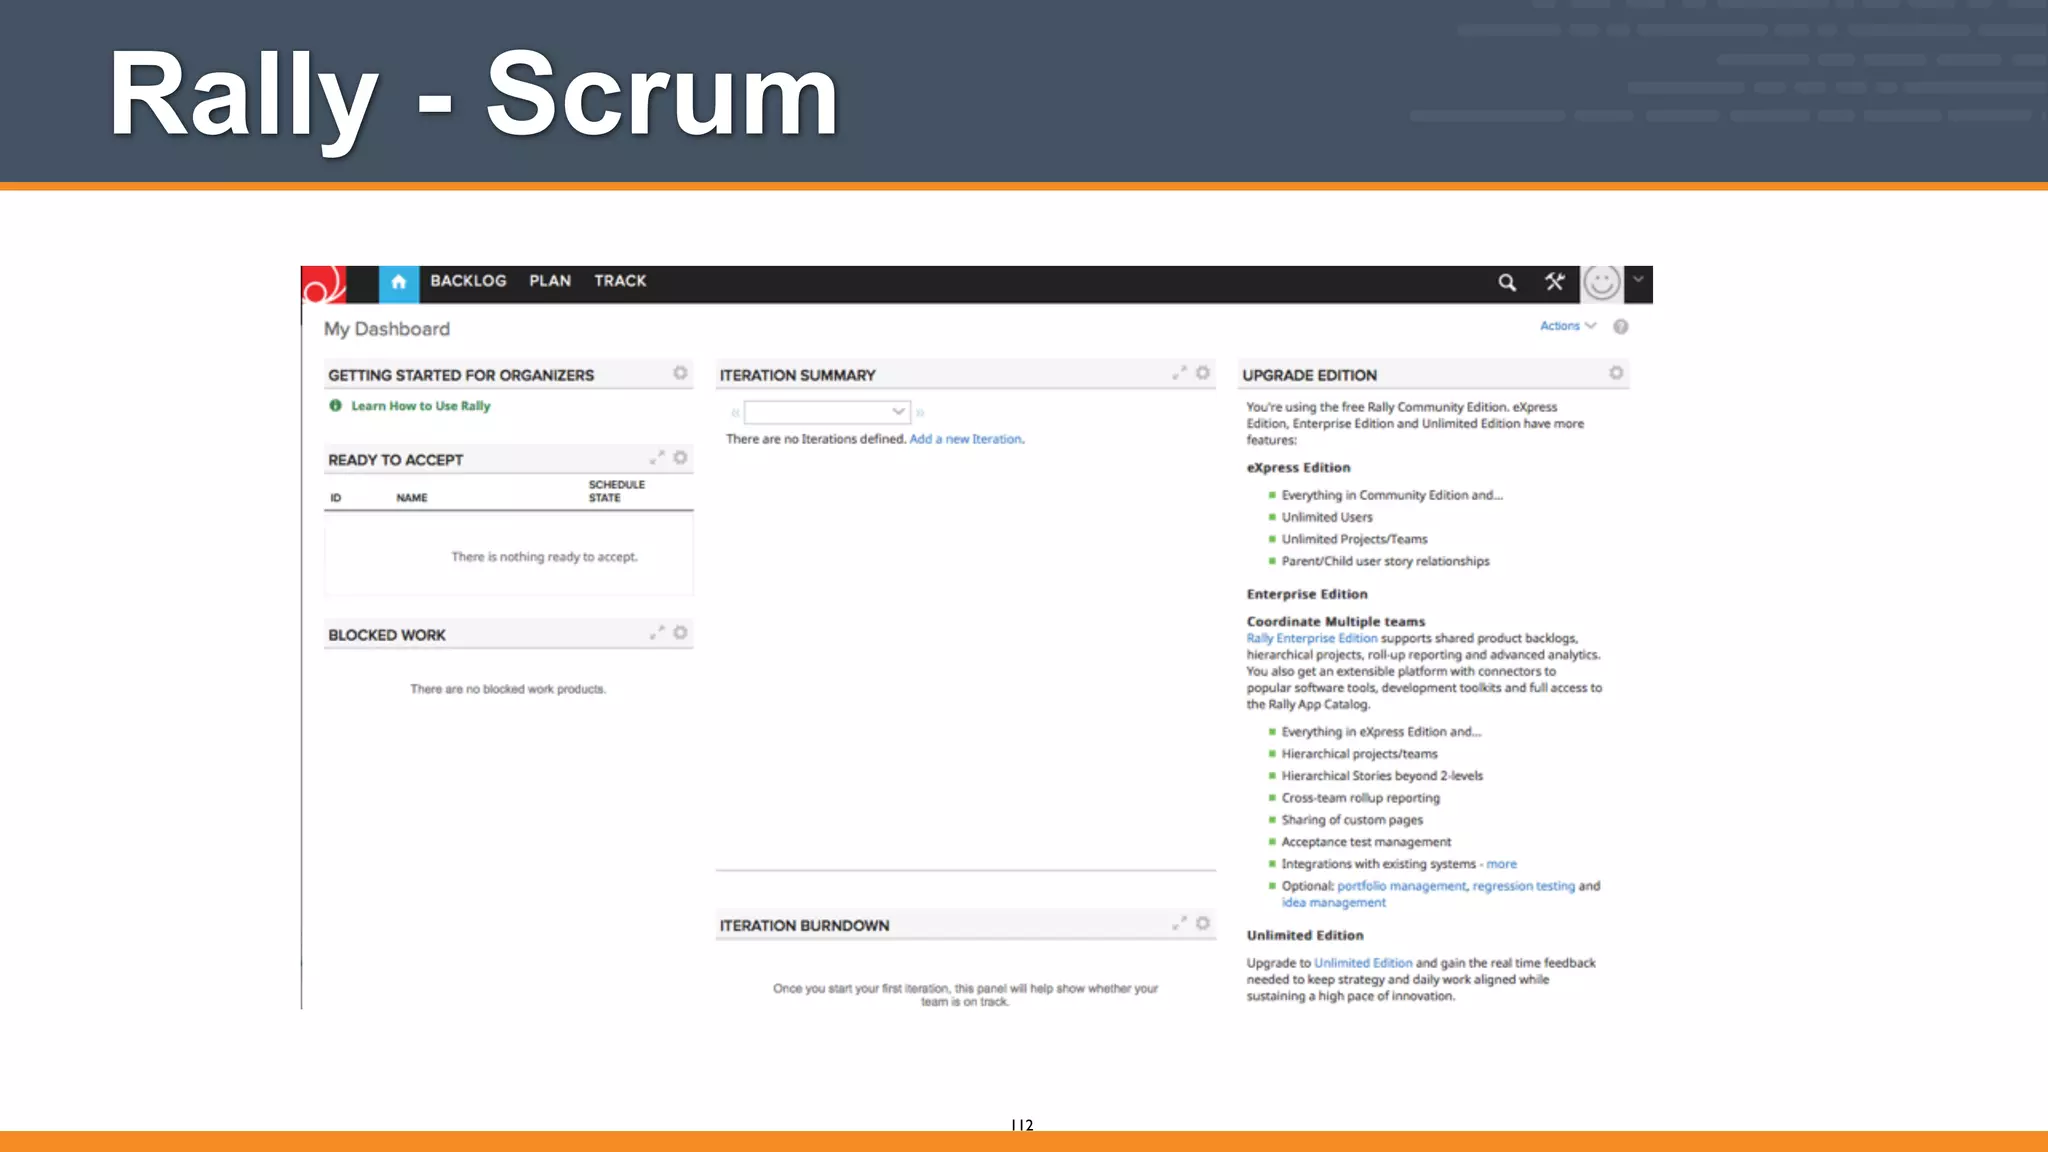Open the setup tools wrench icon

(1554, 282)
